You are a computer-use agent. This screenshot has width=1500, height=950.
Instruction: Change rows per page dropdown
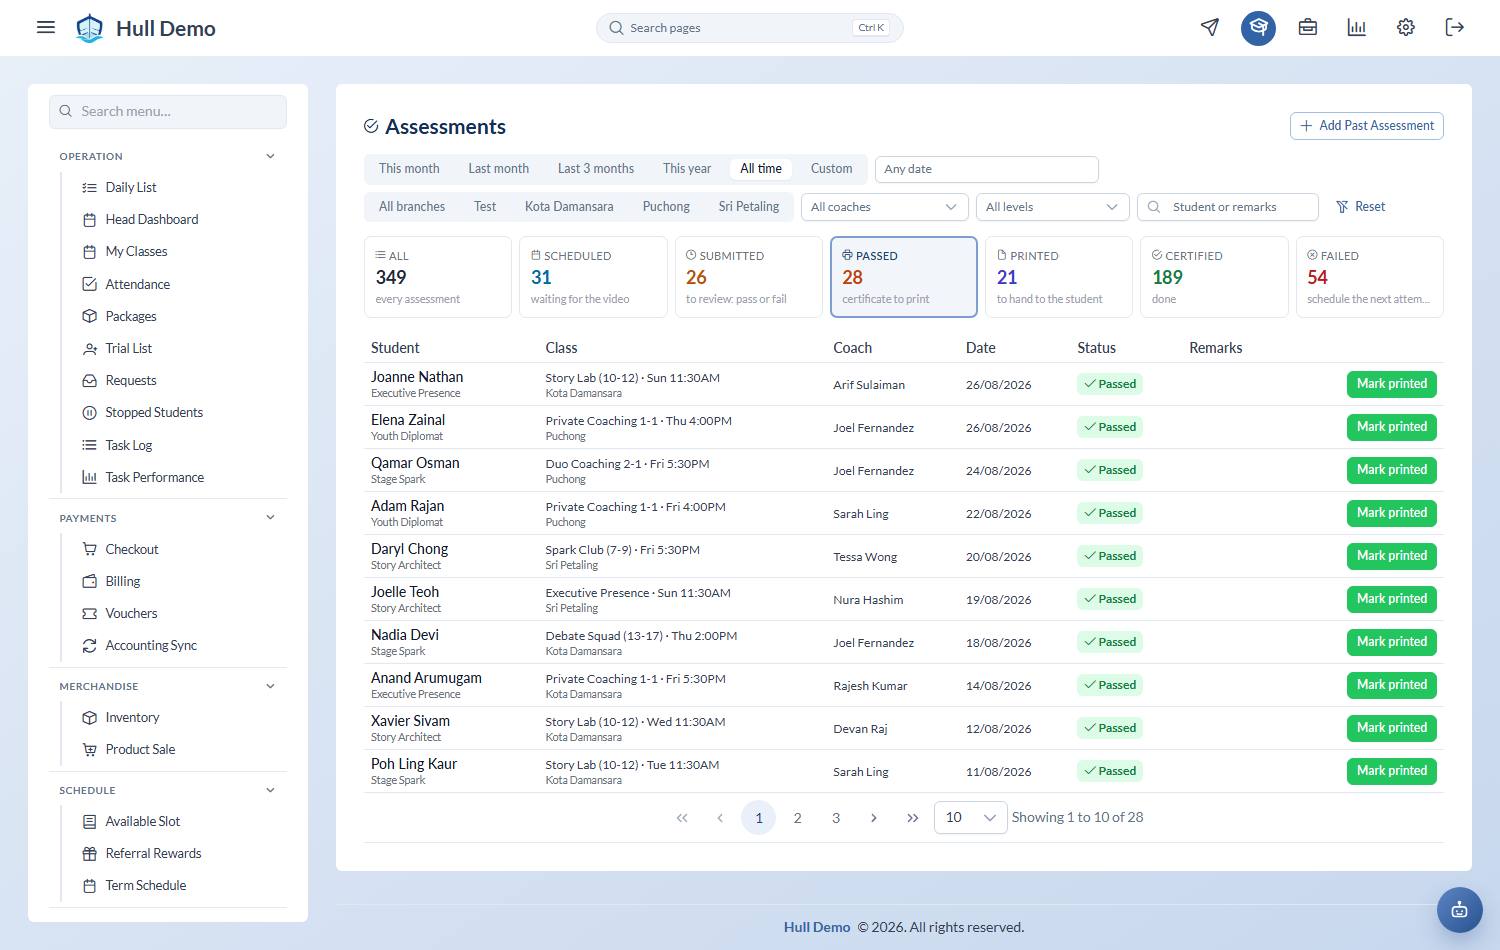coord(970,817)
